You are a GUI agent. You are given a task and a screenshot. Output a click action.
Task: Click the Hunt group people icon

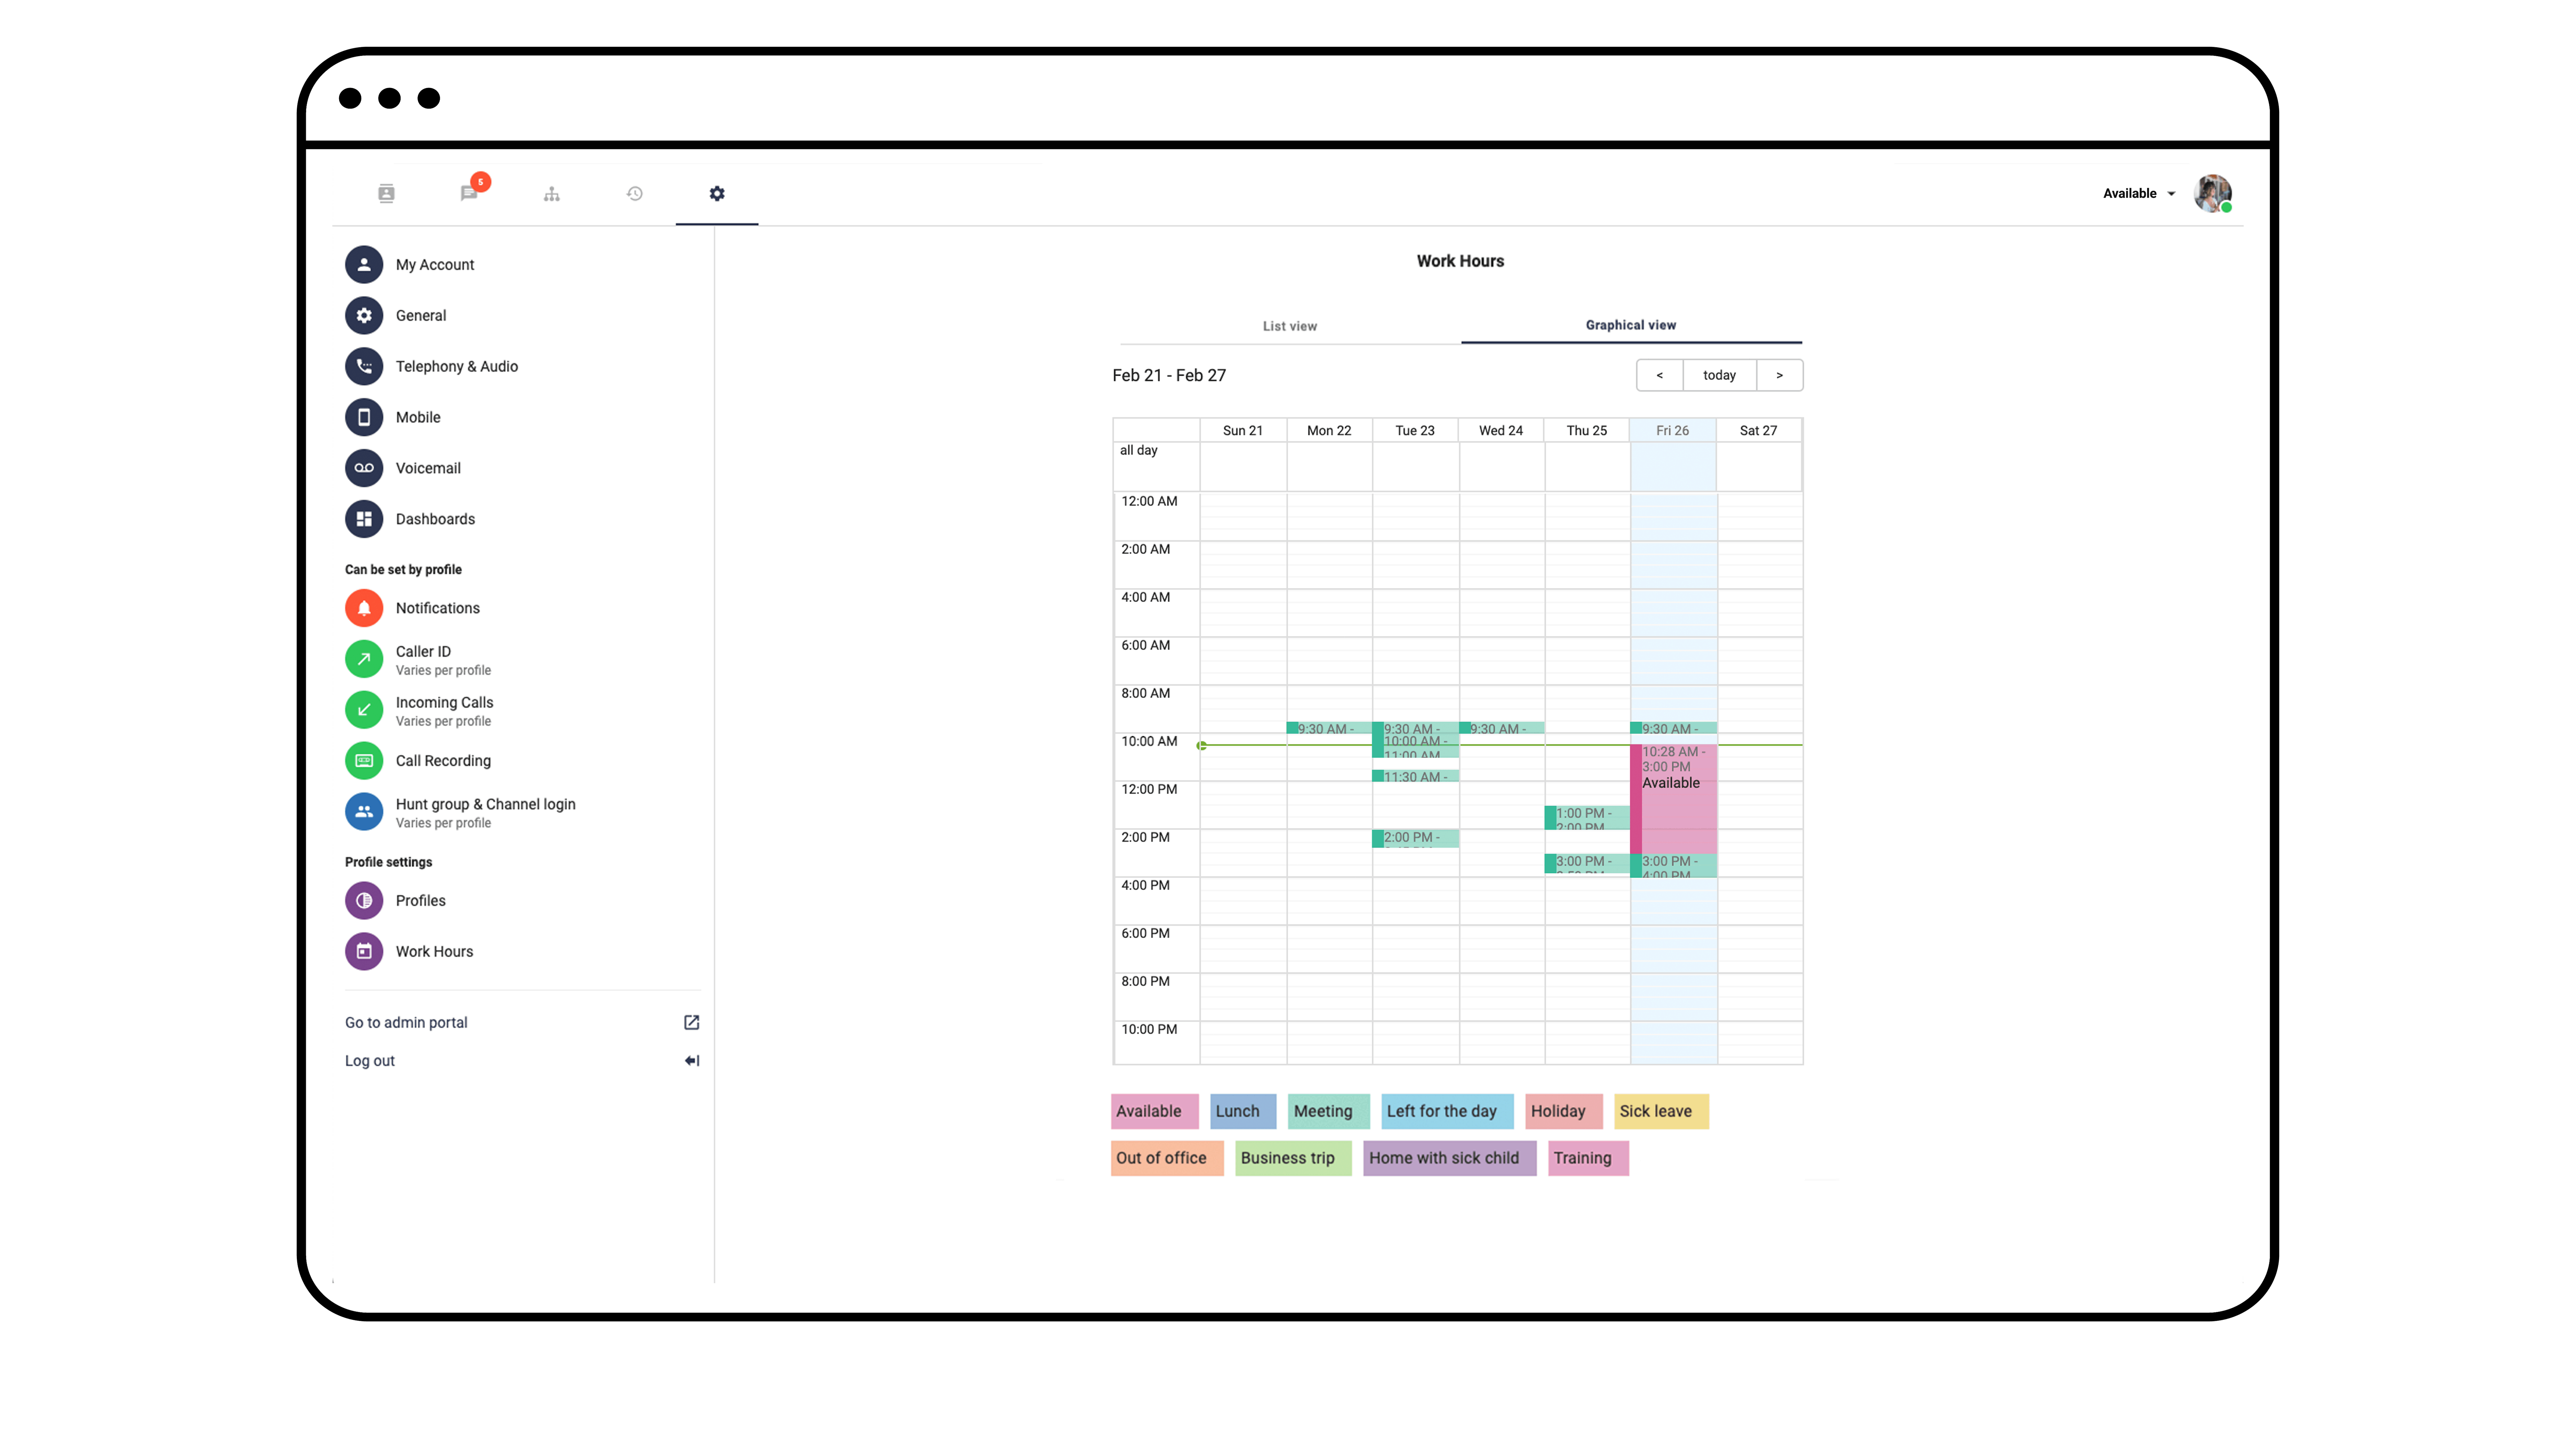point(364,812)
